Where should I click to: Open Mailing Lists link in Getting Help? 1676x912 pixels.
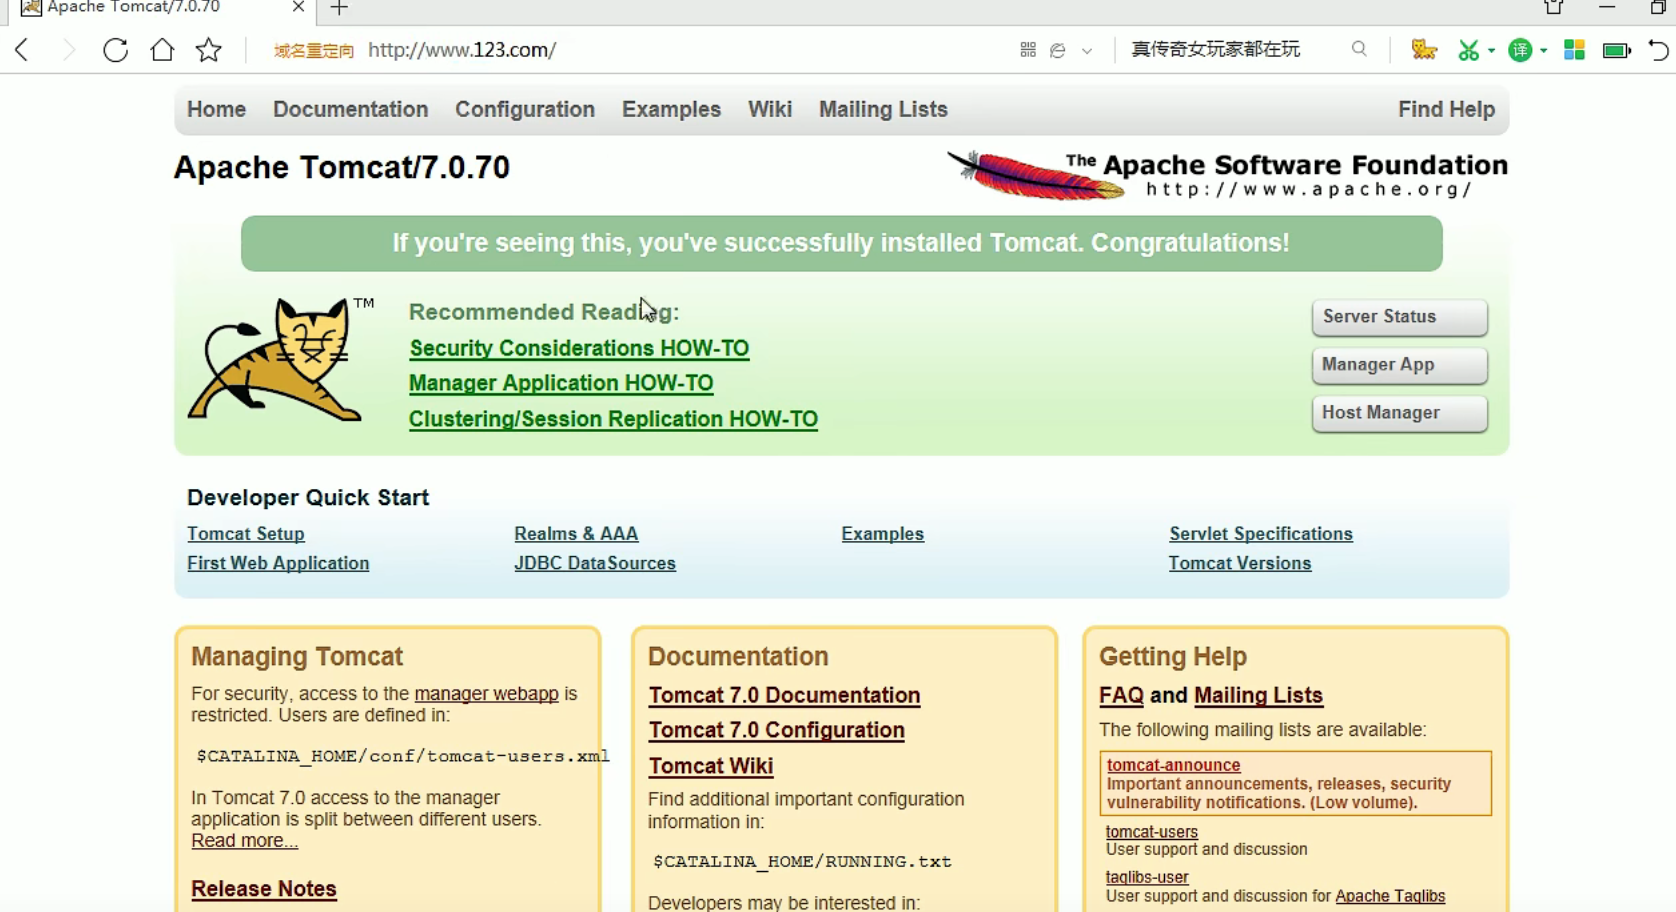(1258, 695)
